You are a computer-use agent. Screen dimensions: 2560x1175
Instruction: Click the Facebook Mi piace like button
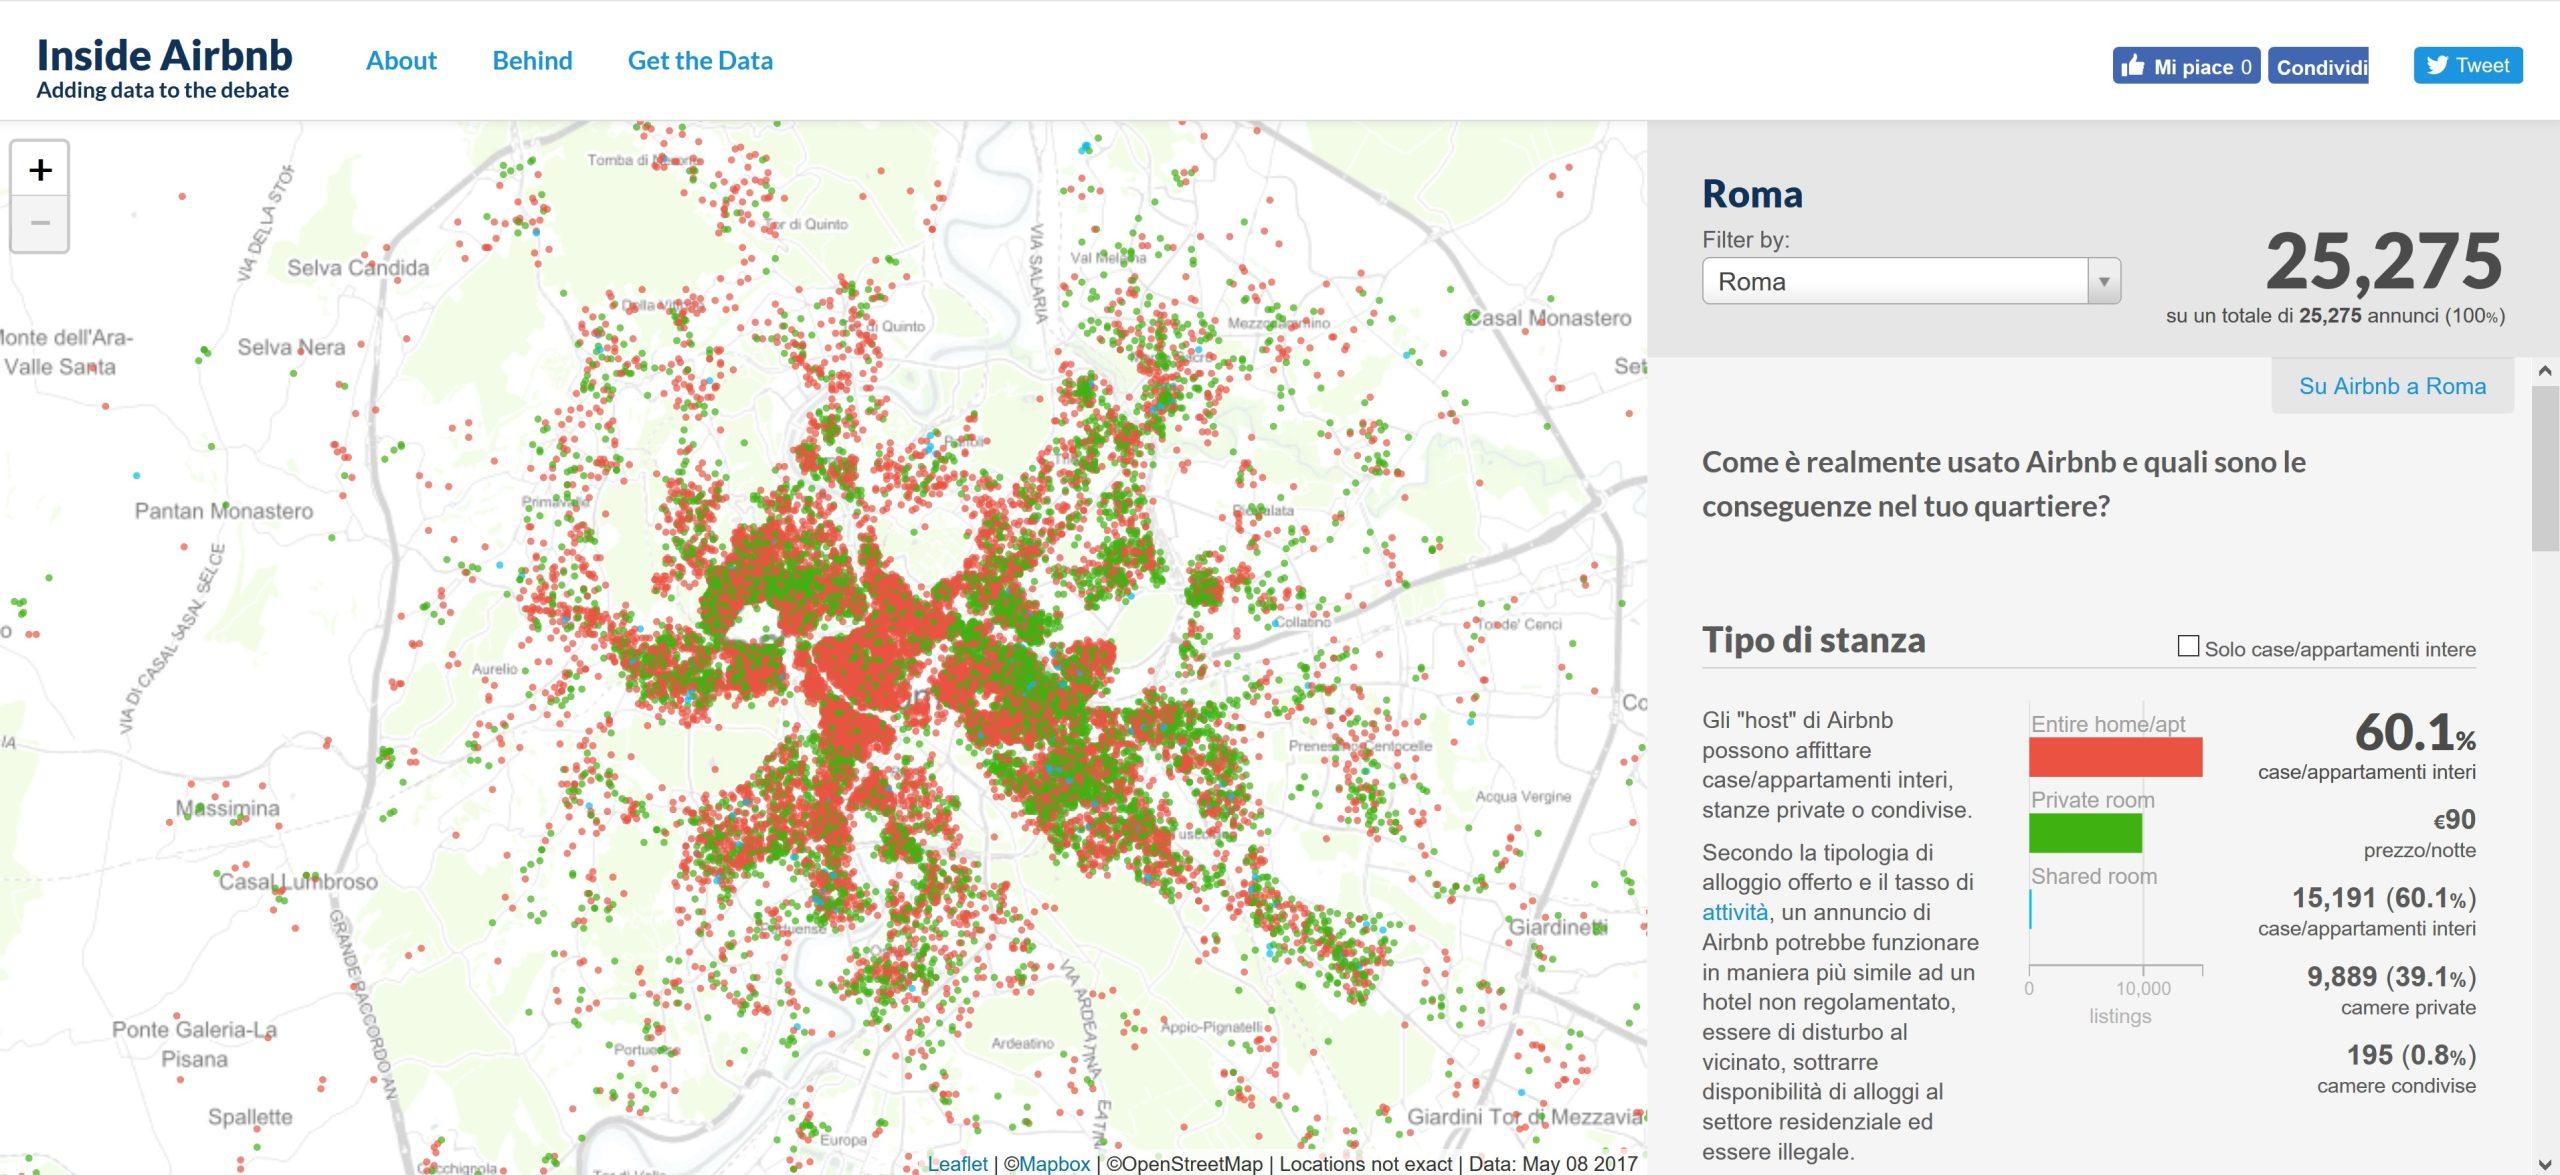coord(2185,66)
